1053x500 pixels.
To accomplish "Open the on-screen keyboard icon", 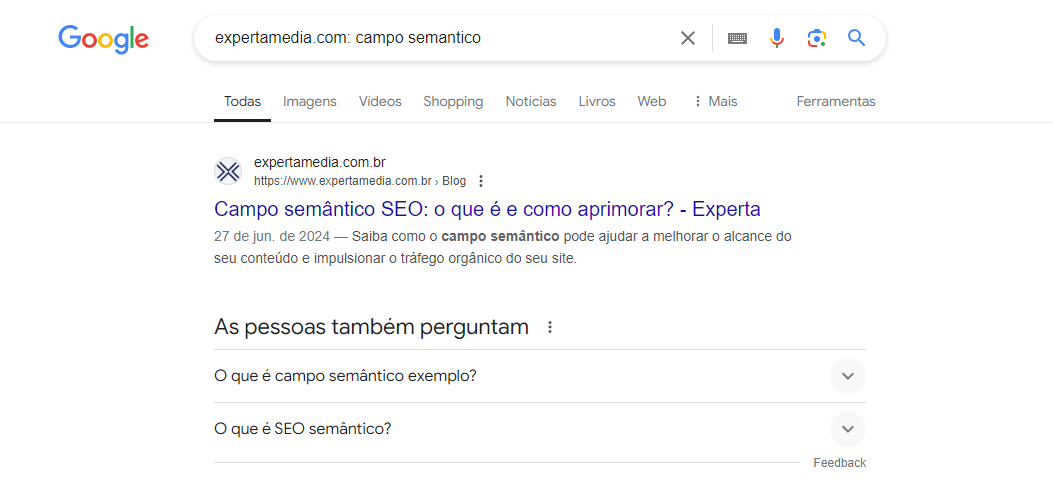I will coord(737,38).
